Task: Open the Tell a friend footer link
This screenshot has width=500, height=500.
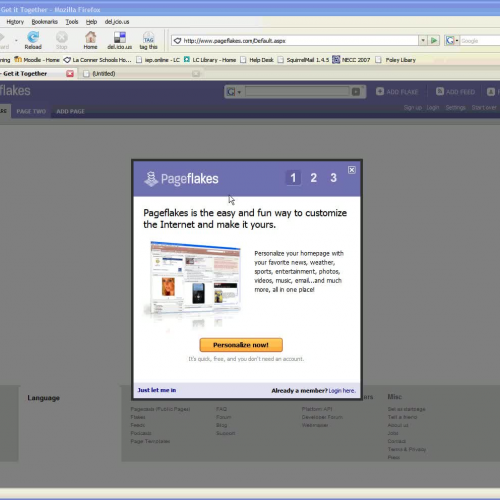Action: click(402, 417)
